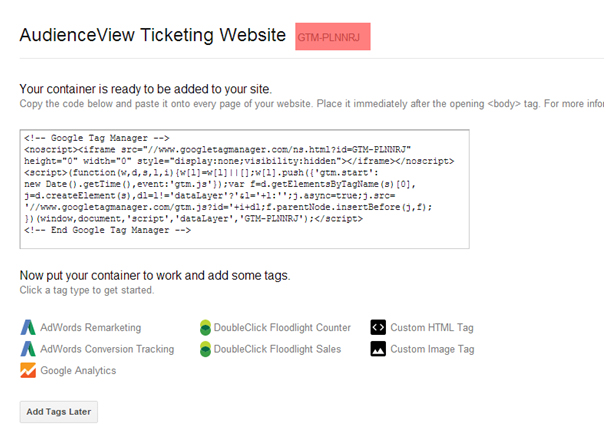The height and width of the screenshot is (432, 606).
Task: Click the red GTM-PLNNRJ container ID badge
Action: coord(333,37)
